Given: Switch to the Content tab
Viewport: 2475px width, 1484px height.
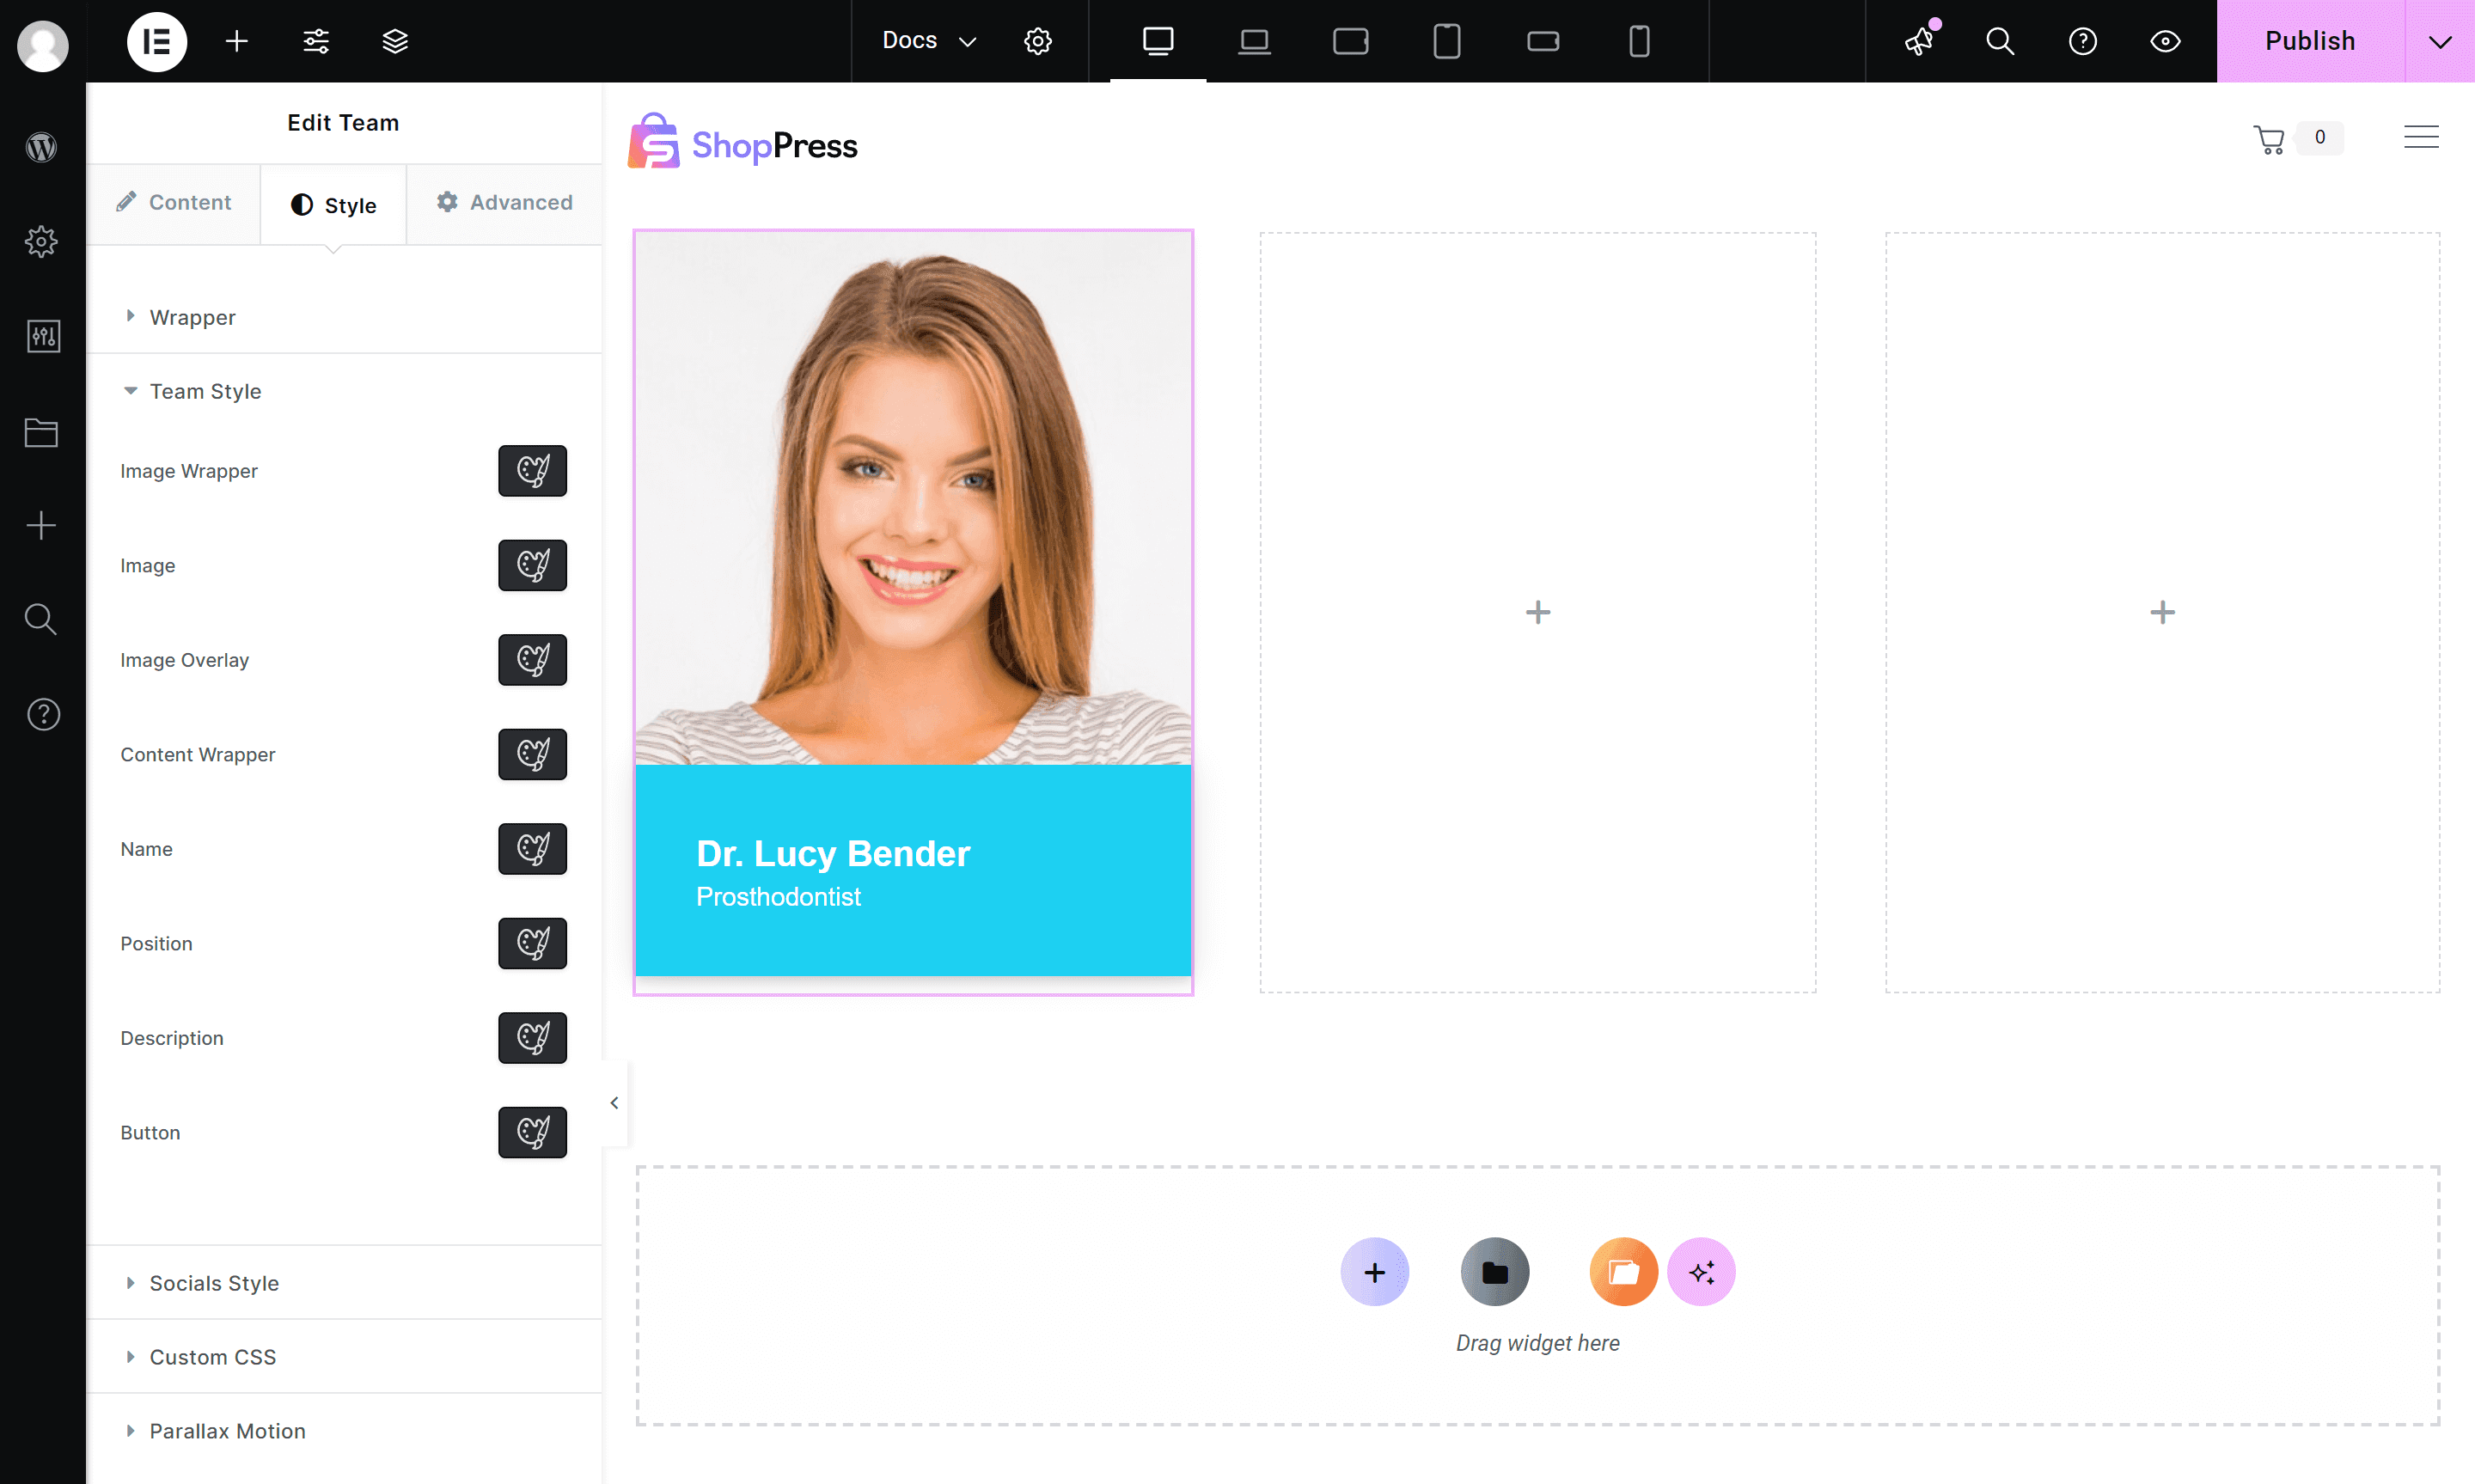Looking at the screenshot, I should [174, 203].
